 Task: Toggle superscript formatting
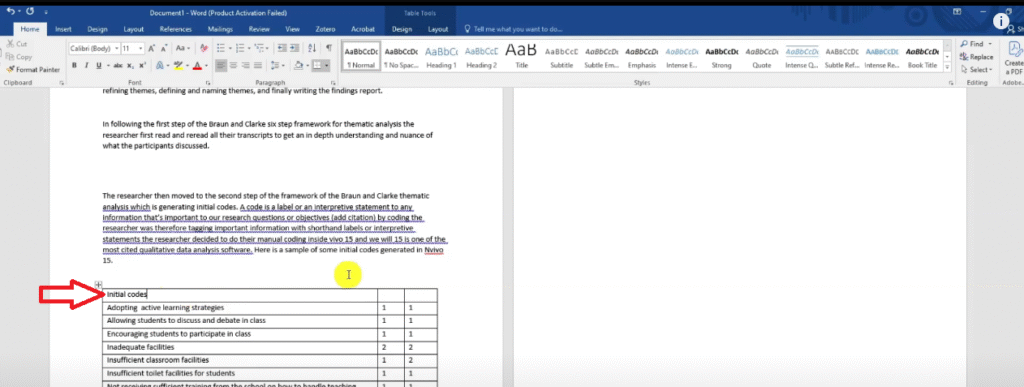pyautogui.click(x=142, y=65)
